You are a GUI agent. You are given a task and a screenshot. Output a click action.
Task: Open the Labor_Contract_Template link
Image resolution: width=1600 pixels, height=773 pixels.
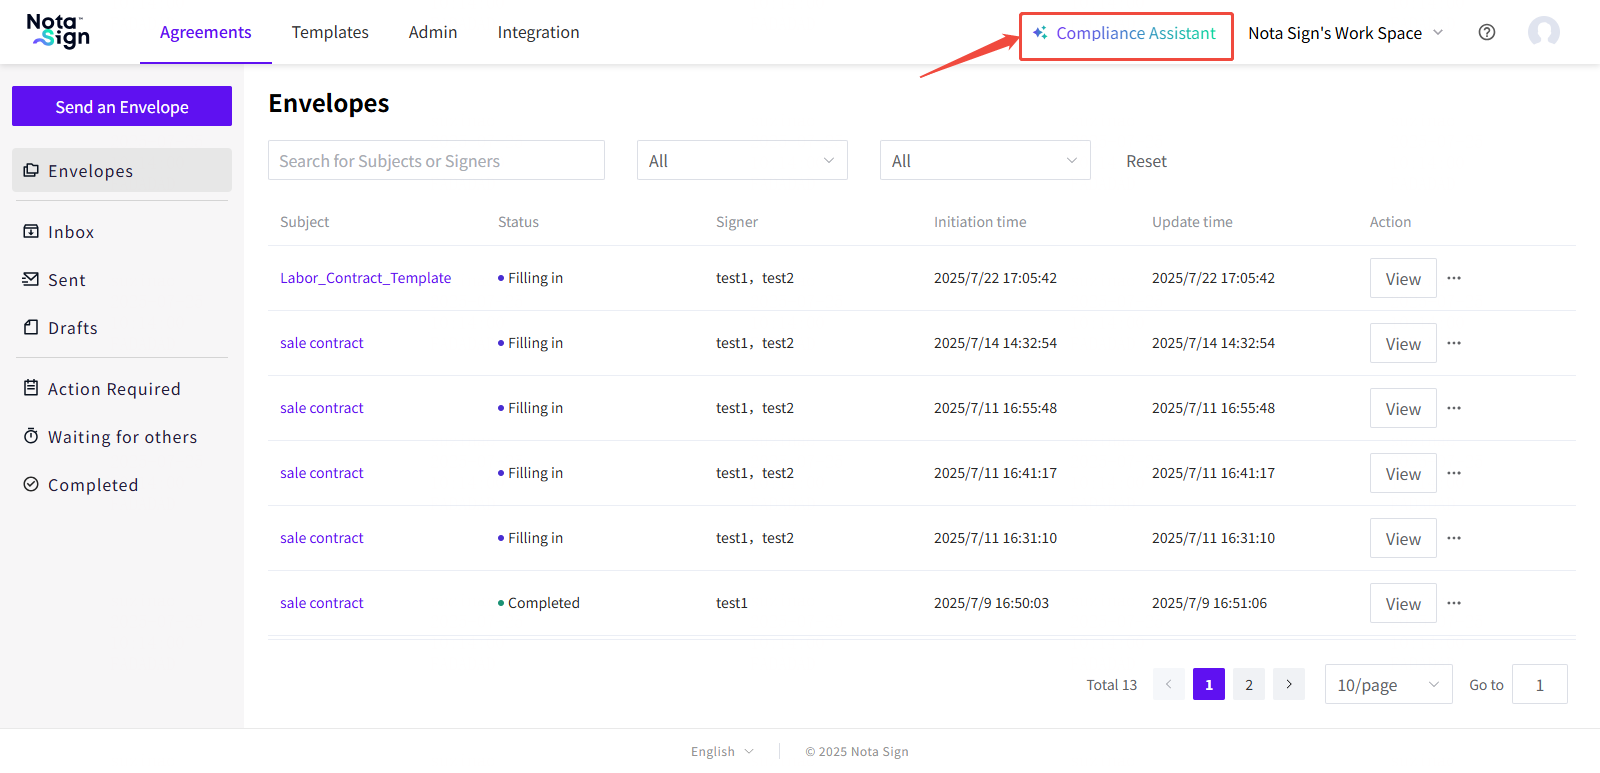click(365, 278)
